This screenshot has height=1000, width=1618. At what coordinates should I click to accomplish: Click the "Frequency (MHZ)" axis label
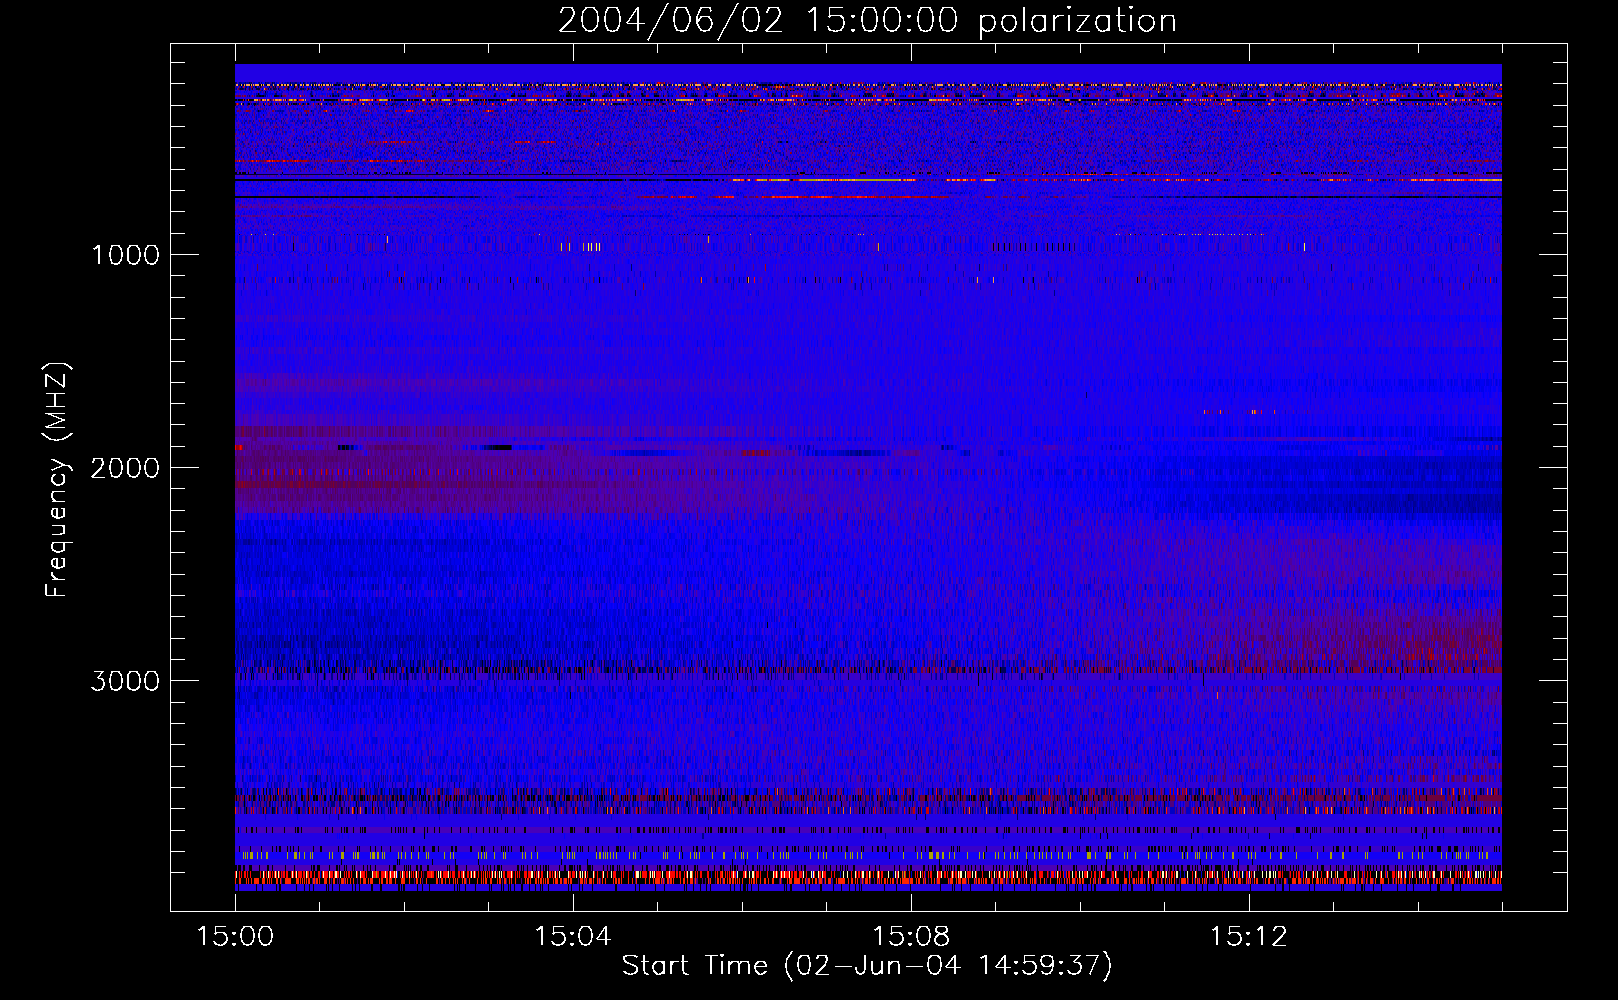tap(57, 480)
